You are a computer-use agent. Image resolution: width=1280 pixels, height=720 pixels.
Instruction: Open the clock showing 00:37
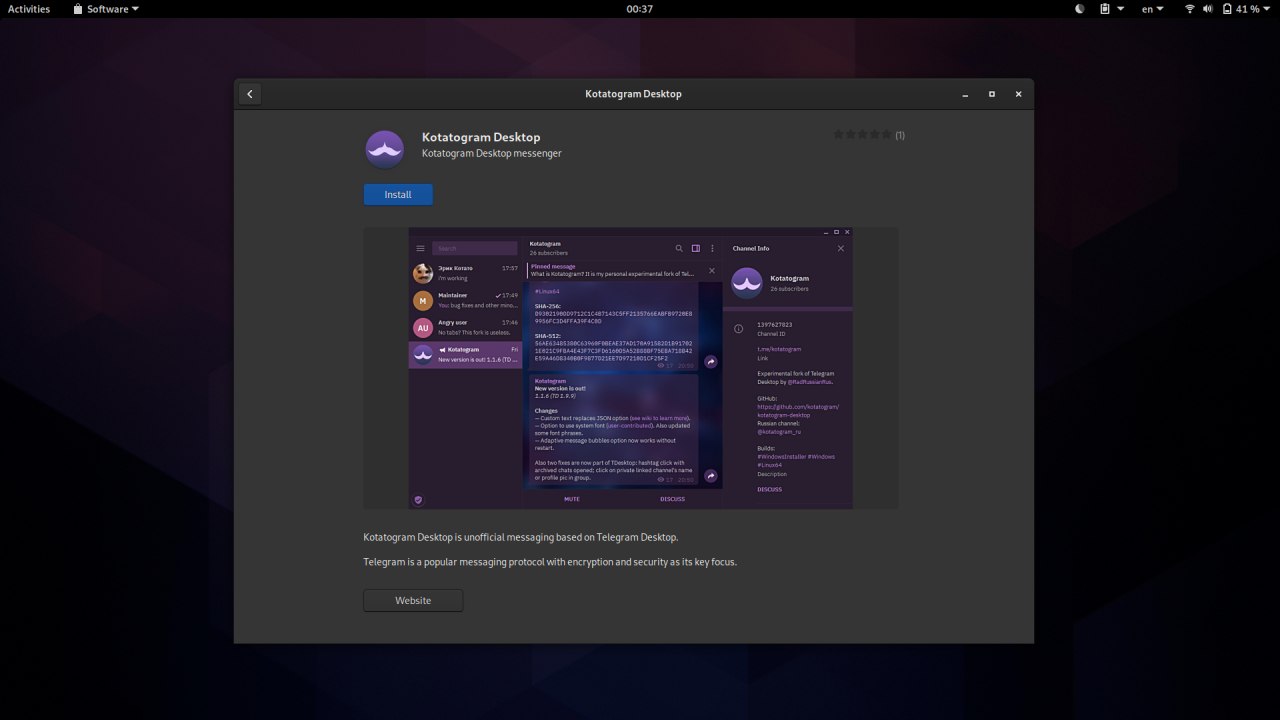point(640,9)
